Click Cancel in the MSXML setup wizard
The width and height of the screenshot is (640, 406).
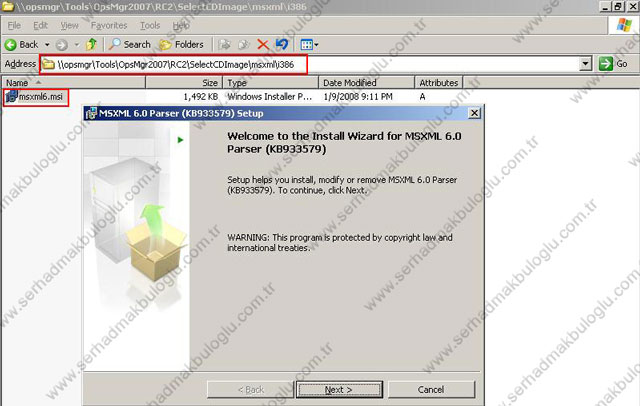[x=431, y=390]
